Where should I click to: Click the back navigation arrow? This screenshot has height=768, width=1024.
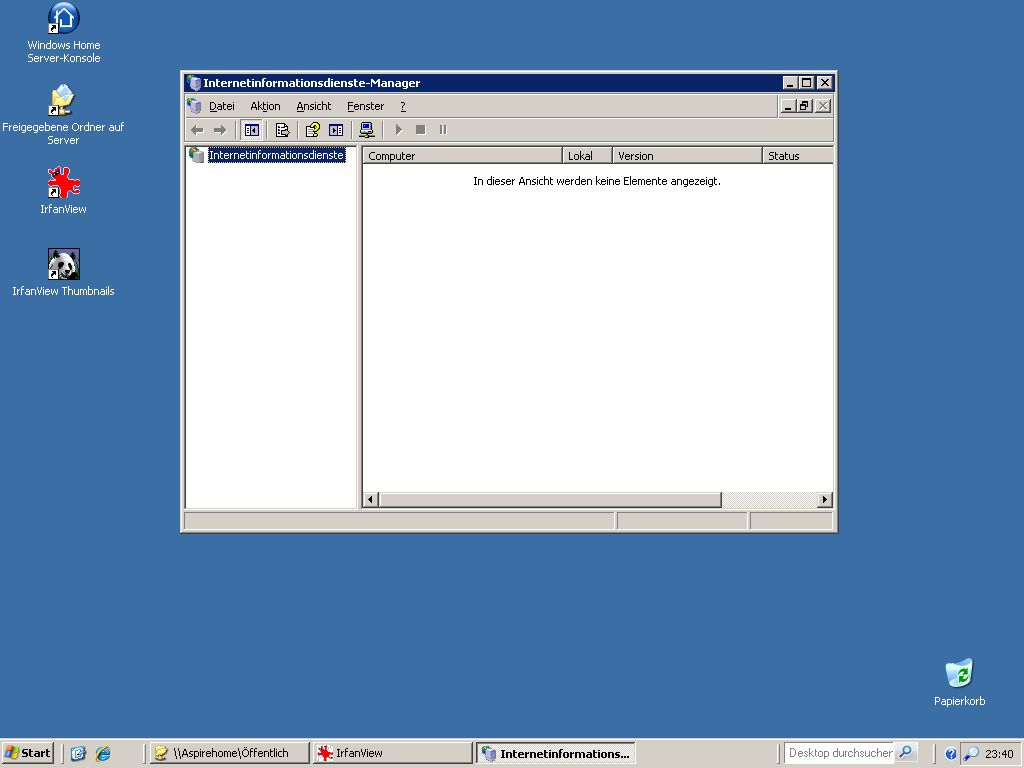(x=197, y=129)
